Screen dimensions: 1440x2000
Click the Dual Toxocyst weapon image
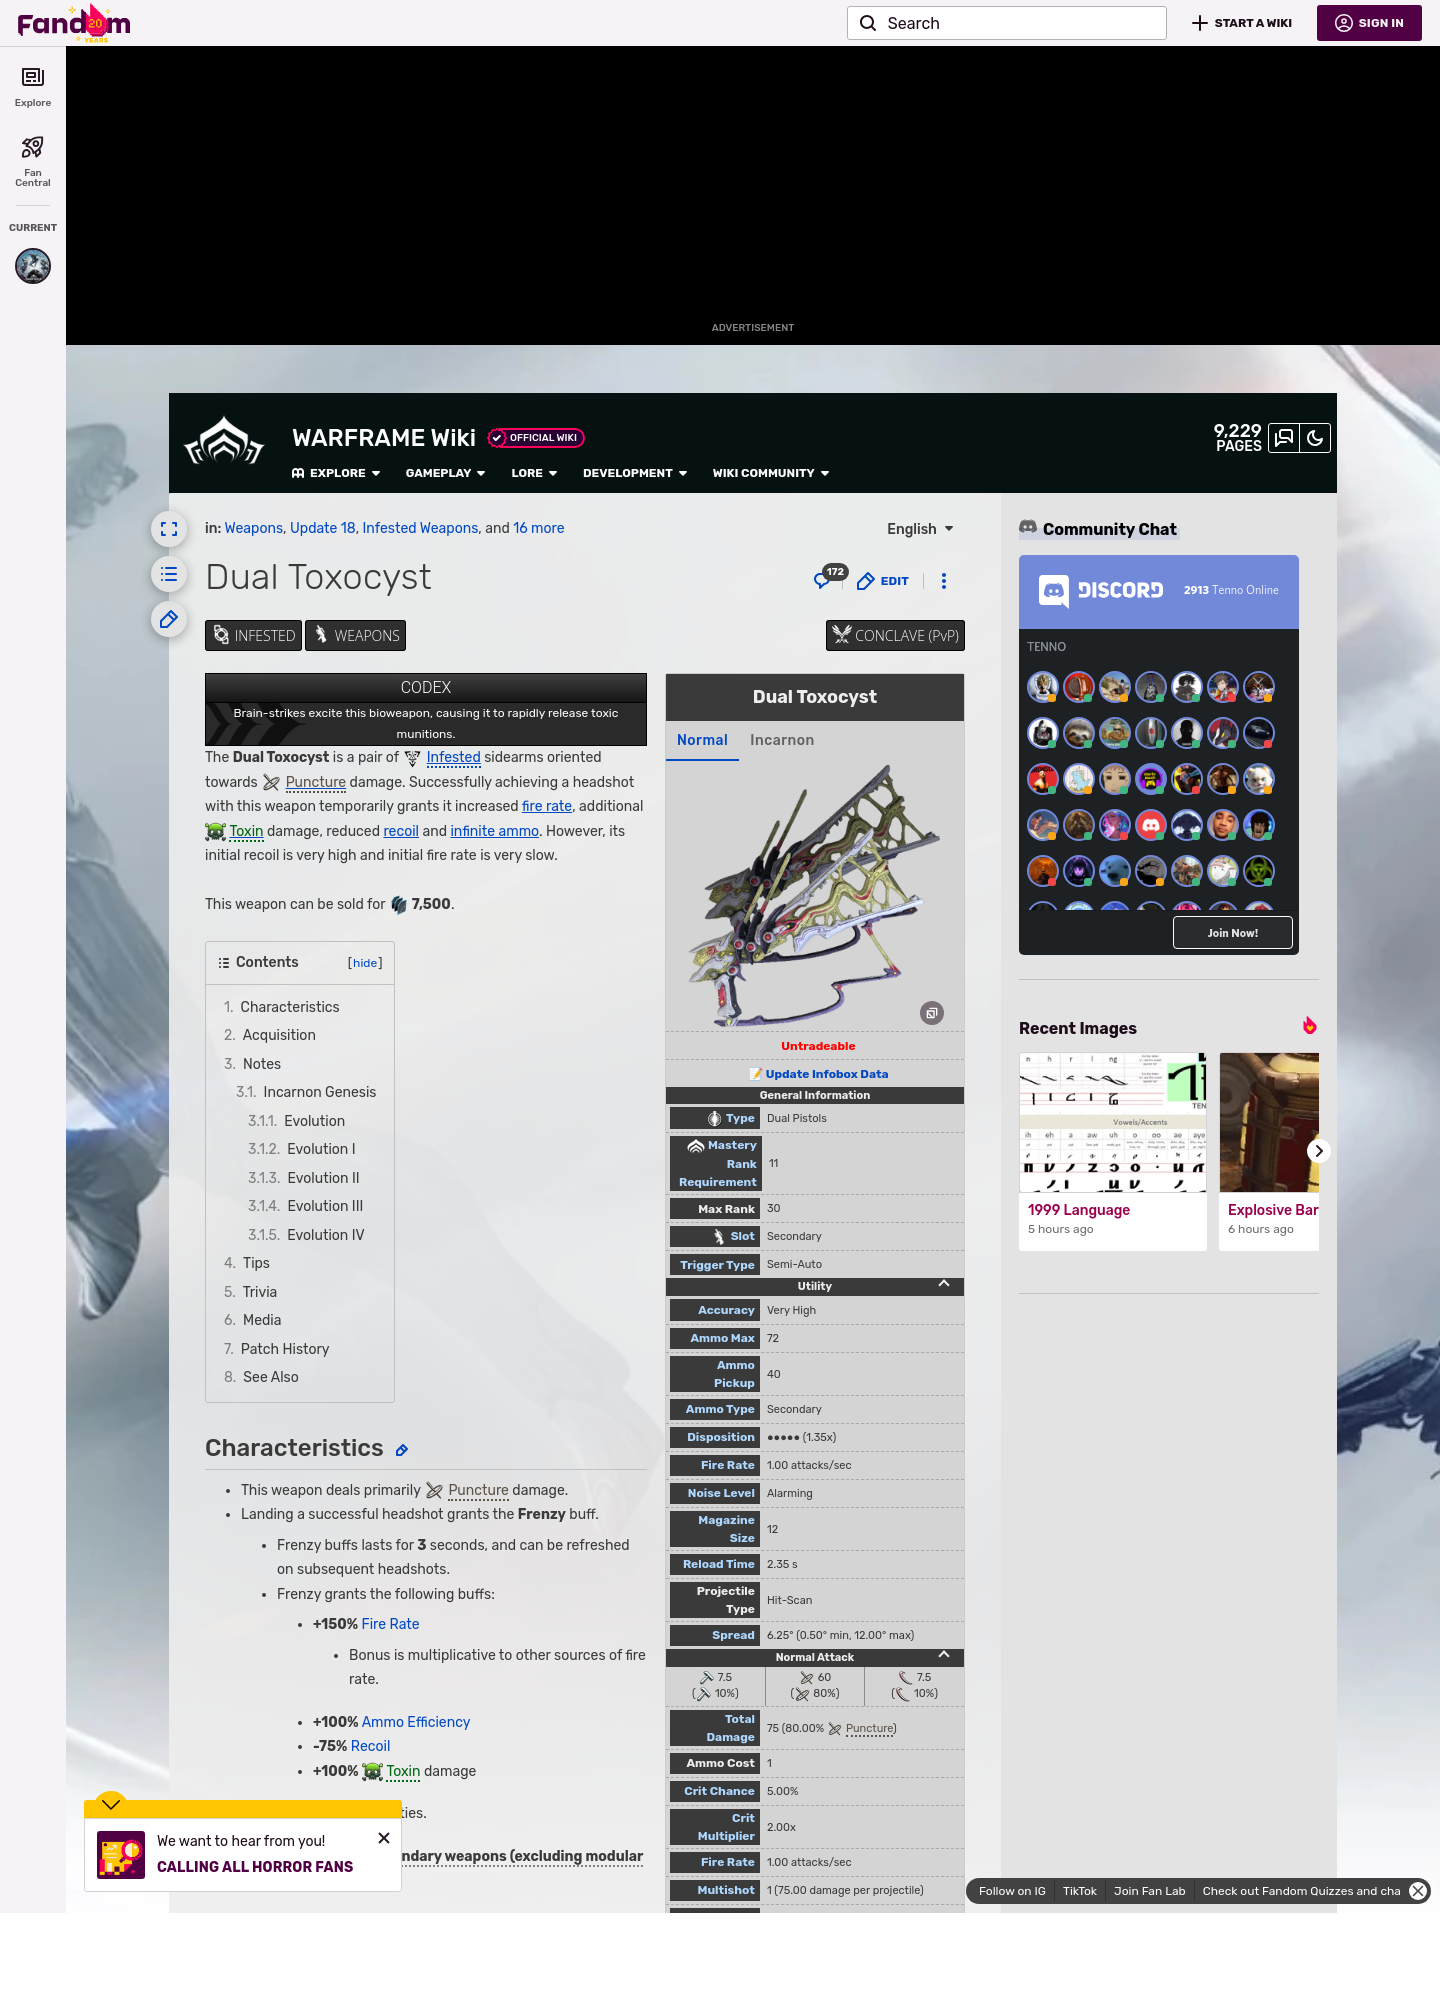815,896
